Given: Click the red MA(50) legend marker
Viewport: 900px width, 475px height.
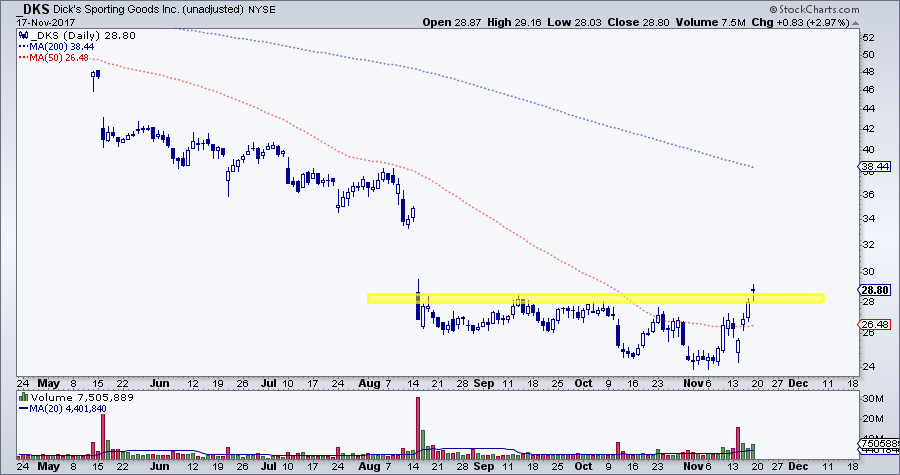Looking at the screenshot, I should 24,58.
